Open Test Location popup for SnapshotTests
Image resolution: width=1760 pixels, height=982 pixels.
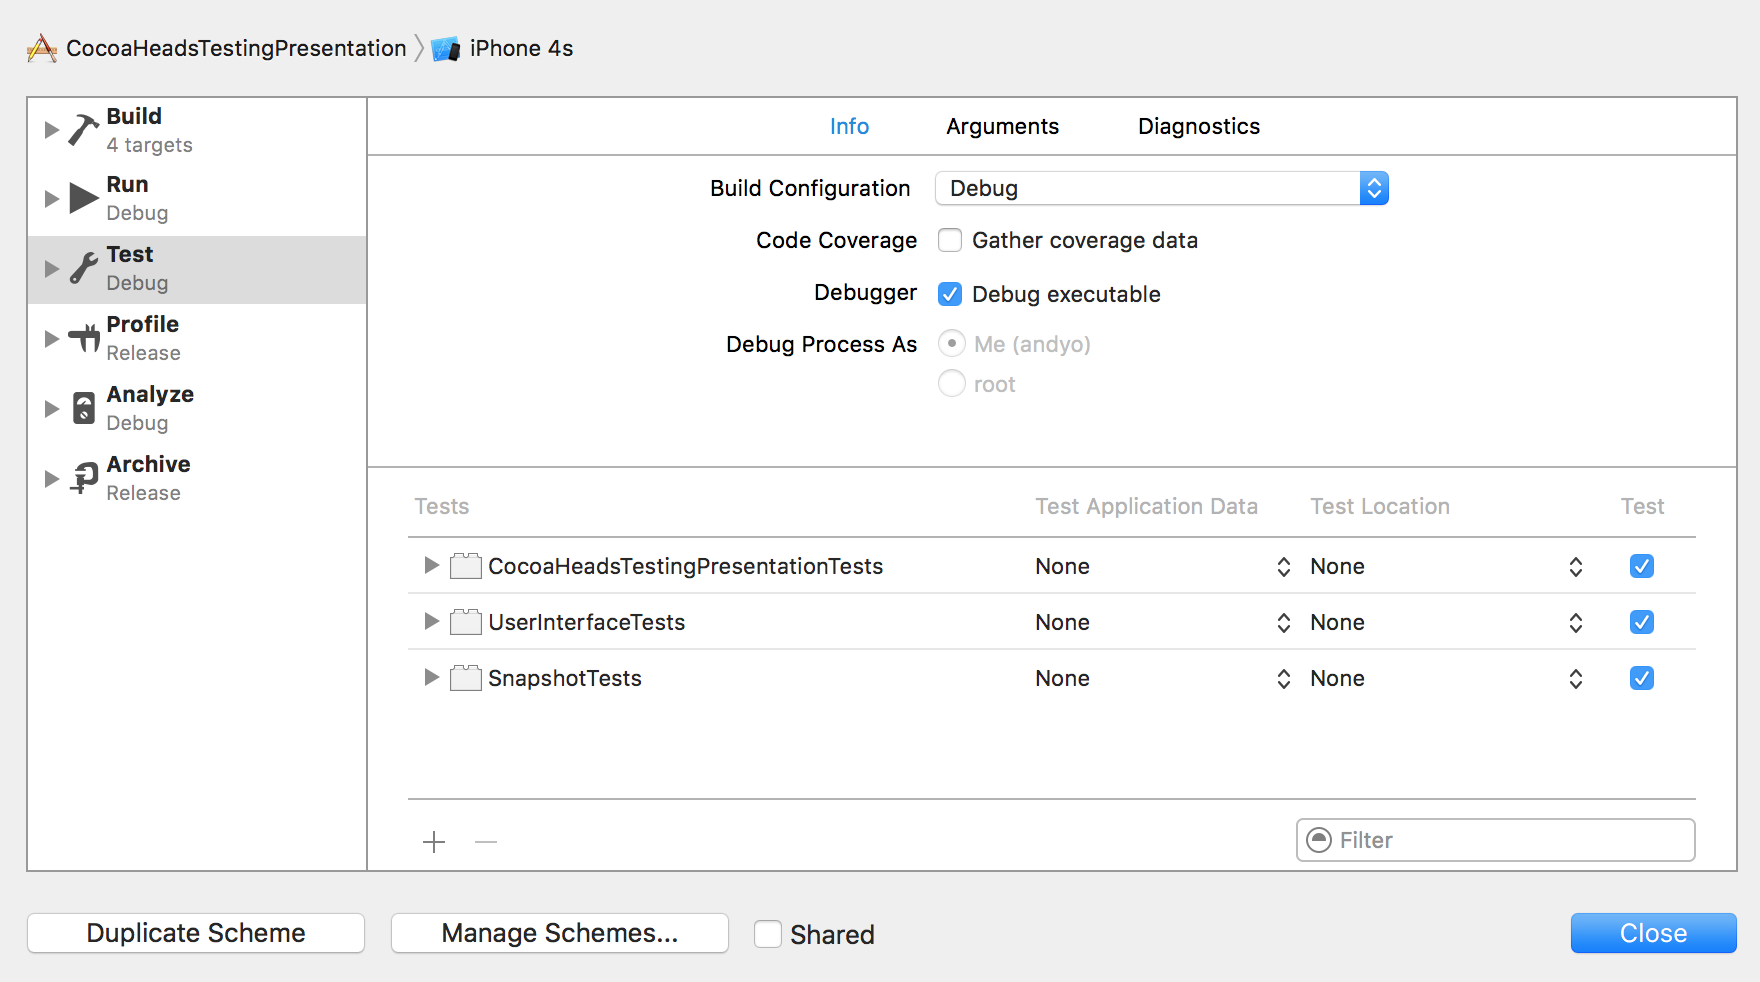1447,679
